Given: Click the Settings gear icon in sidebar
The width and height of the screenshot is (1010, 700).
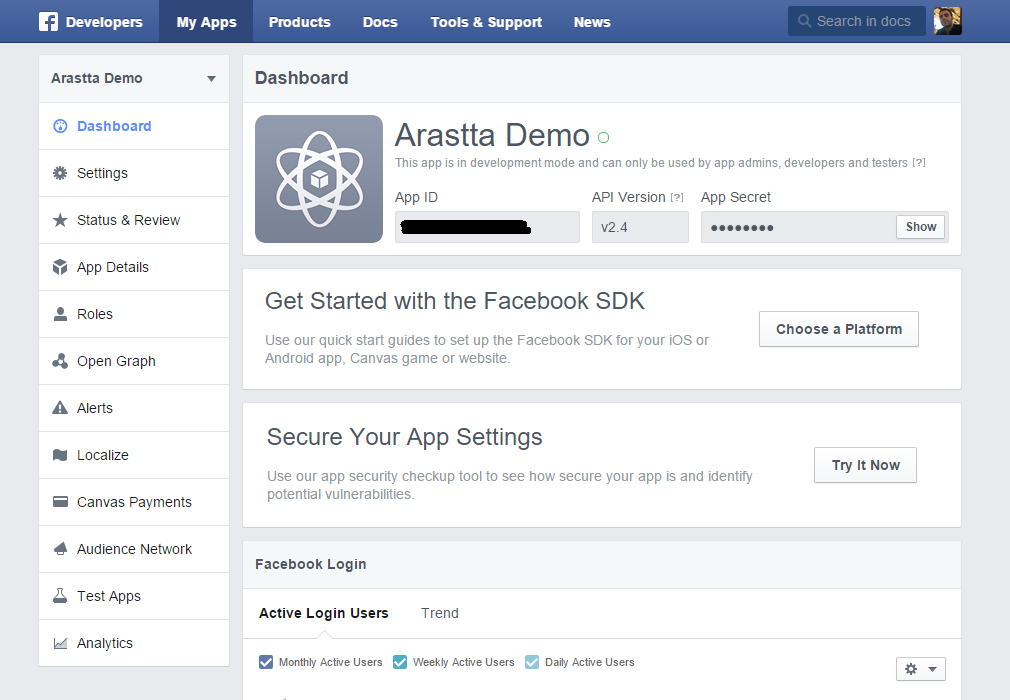Looking at the screenshot, I should click(60, 173).
